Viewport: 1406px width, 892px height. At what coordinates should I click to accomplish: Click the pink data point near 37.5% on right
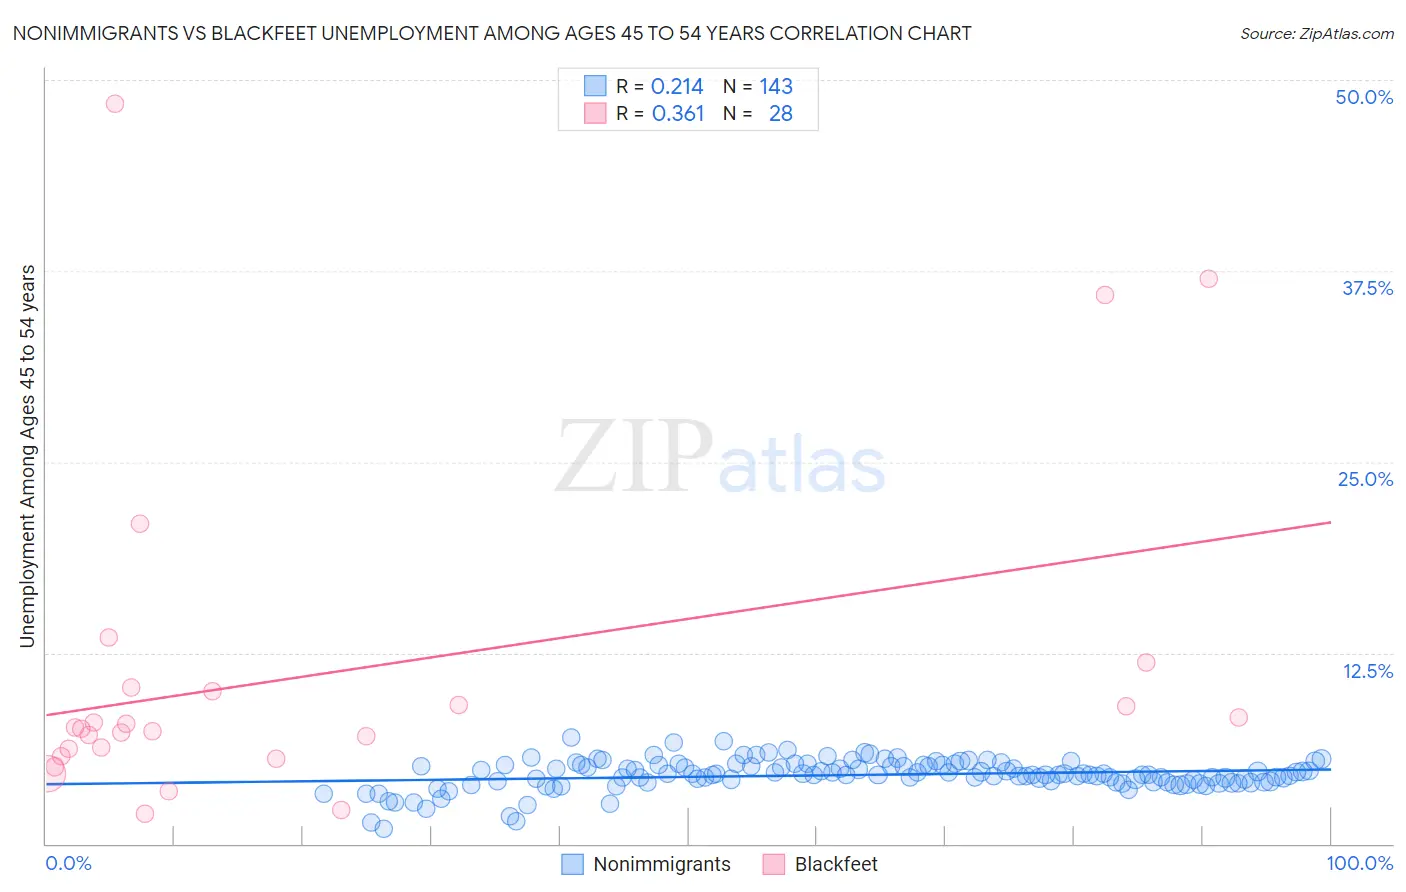1208,279
